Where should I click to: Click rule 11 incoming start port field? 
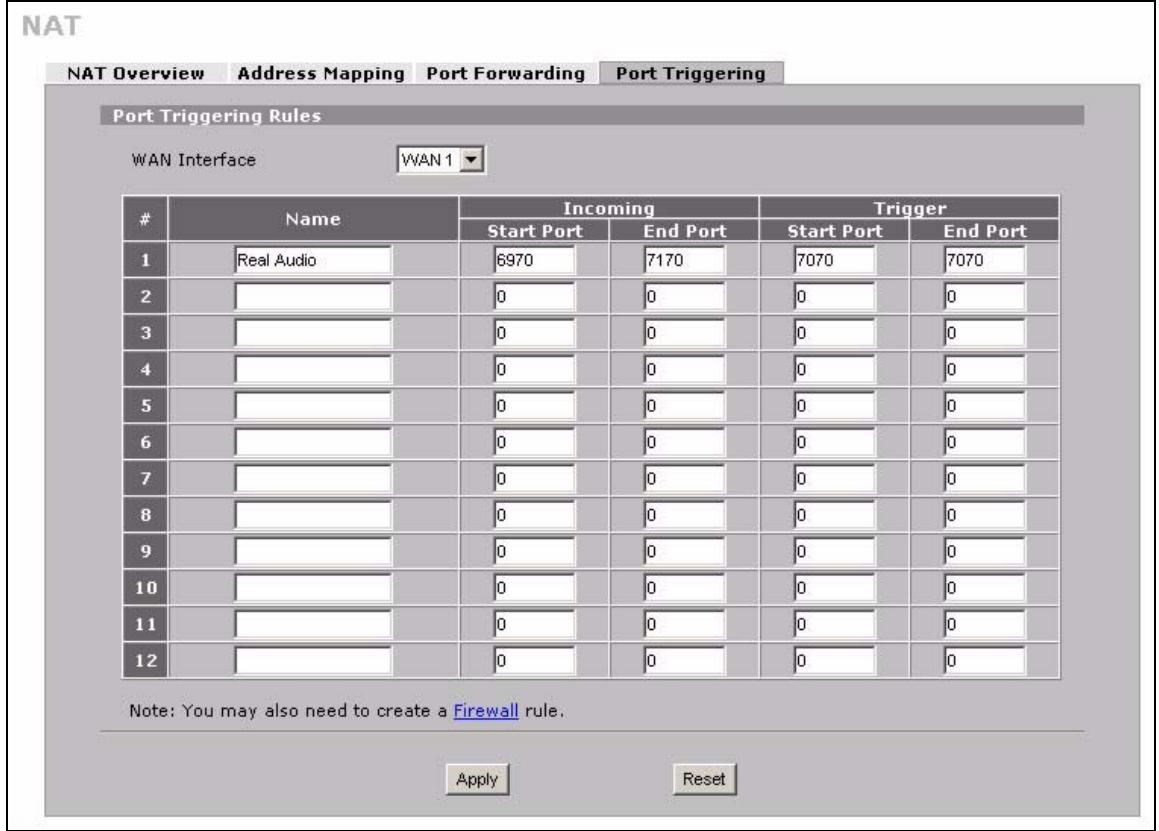(534, 624)
